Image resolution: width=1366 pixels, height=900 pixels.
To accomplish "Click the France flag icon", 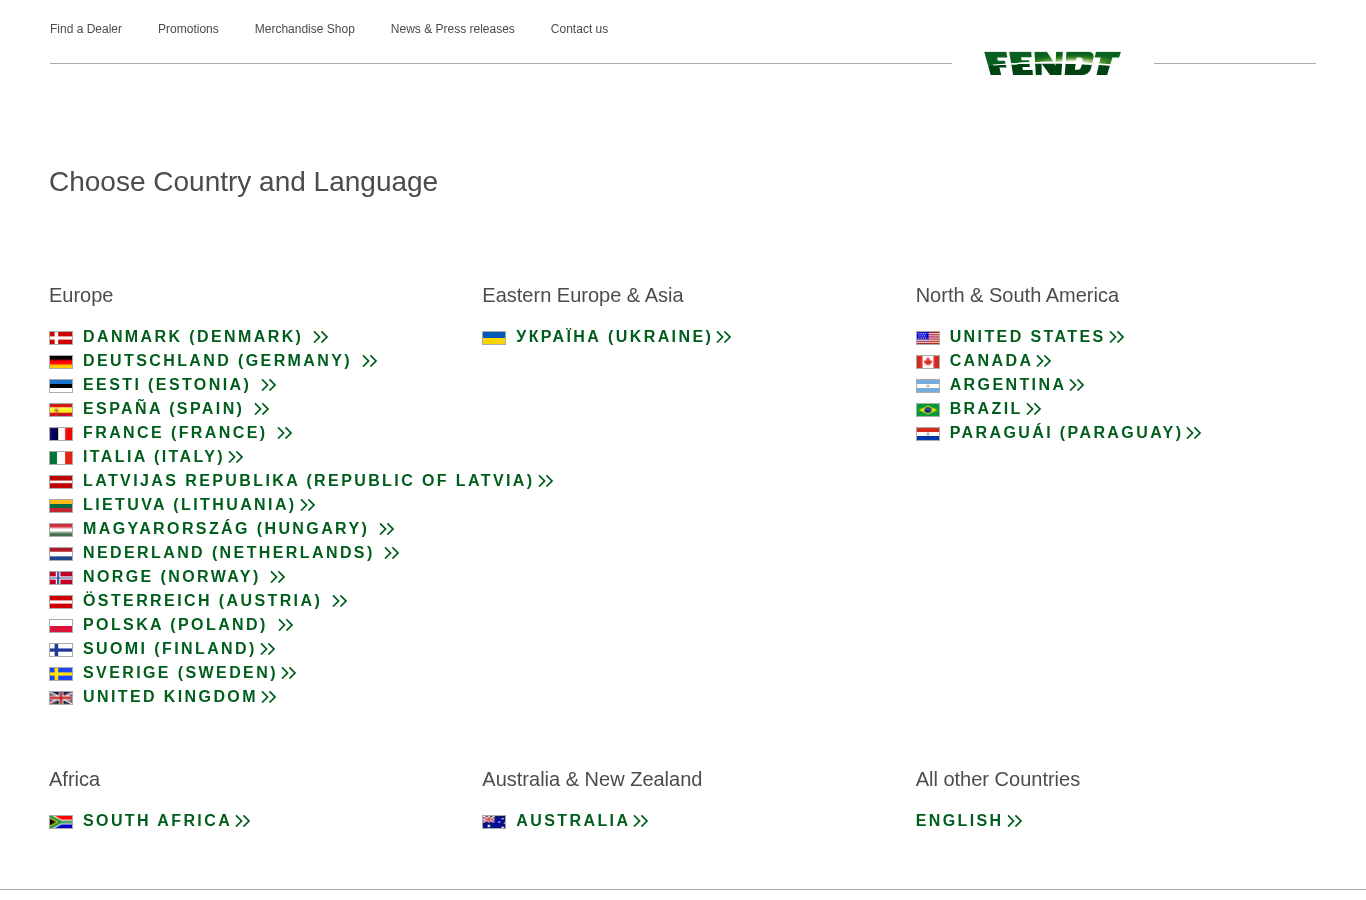I will pyautogui.click(x=61, y=434).
